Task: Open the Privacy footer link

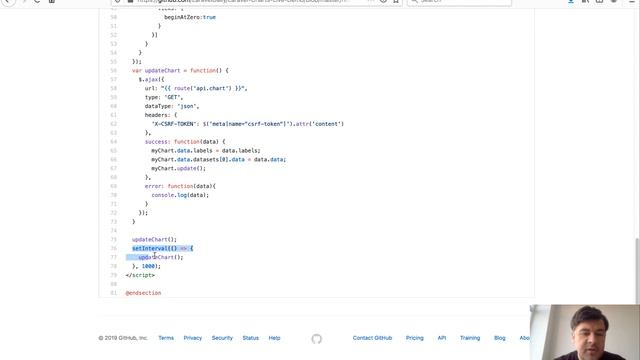Action: [193, 338]
